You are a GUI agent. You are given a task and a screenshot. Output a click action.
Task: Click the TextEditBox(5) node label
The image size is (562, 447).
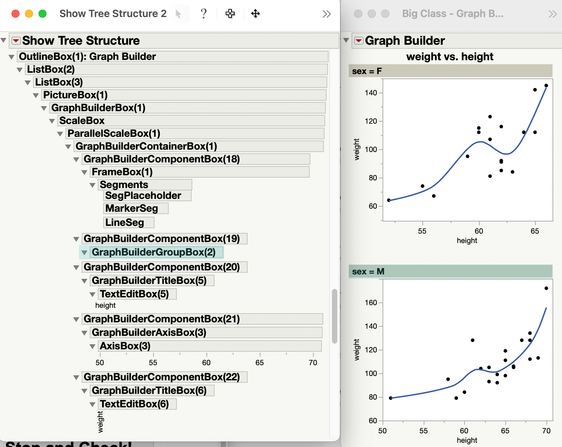(x=134, y=294)
